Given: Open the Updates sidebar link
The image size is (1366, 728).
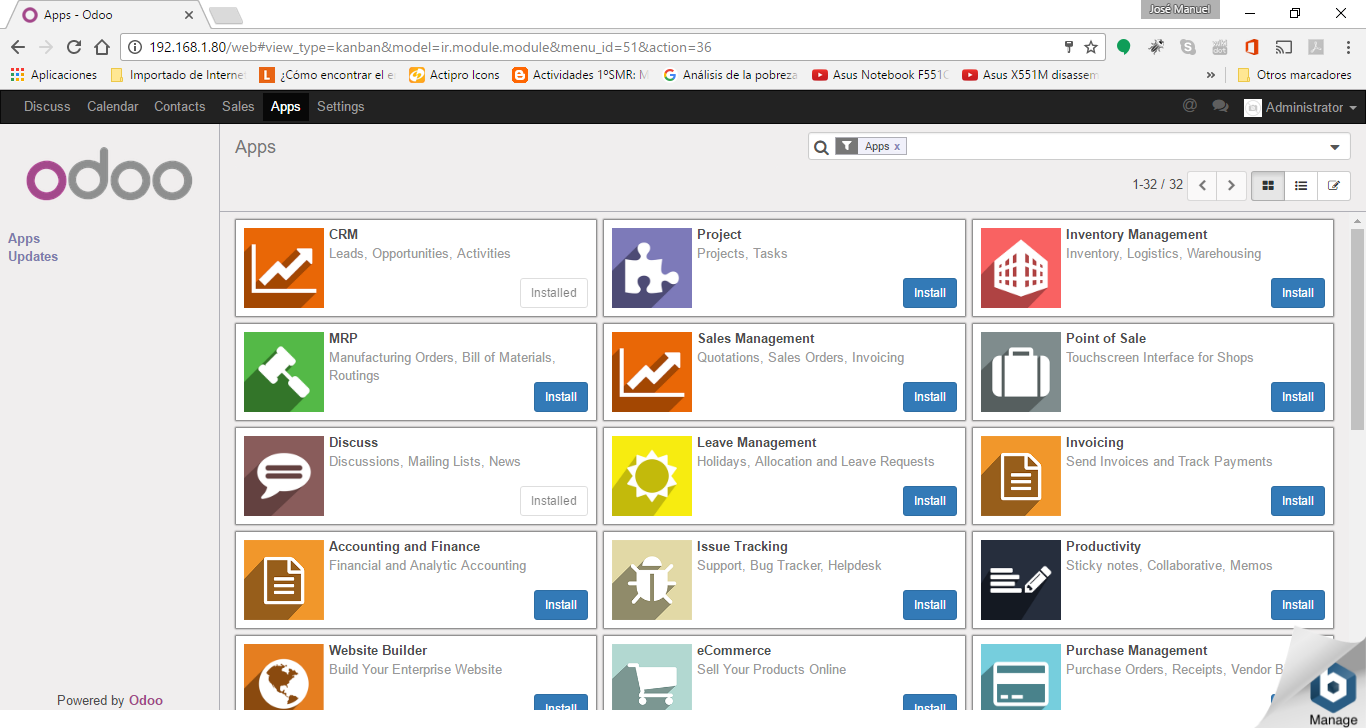Looking at the screenshot, I should (33, 257).
